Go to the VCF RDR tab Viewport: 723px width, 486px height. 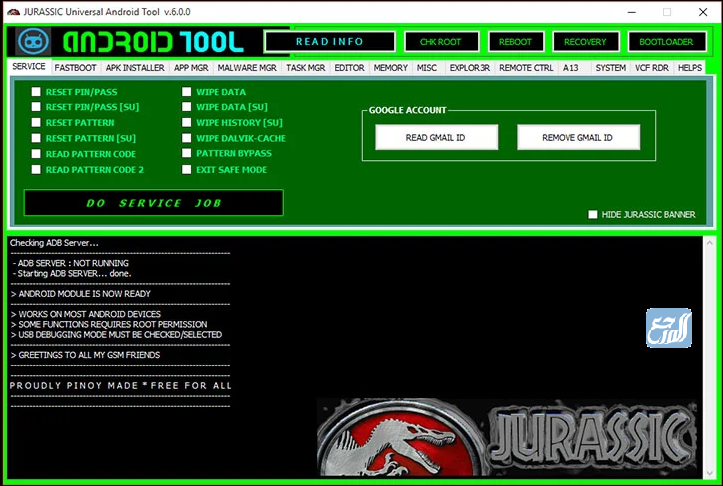coord(653,68)
